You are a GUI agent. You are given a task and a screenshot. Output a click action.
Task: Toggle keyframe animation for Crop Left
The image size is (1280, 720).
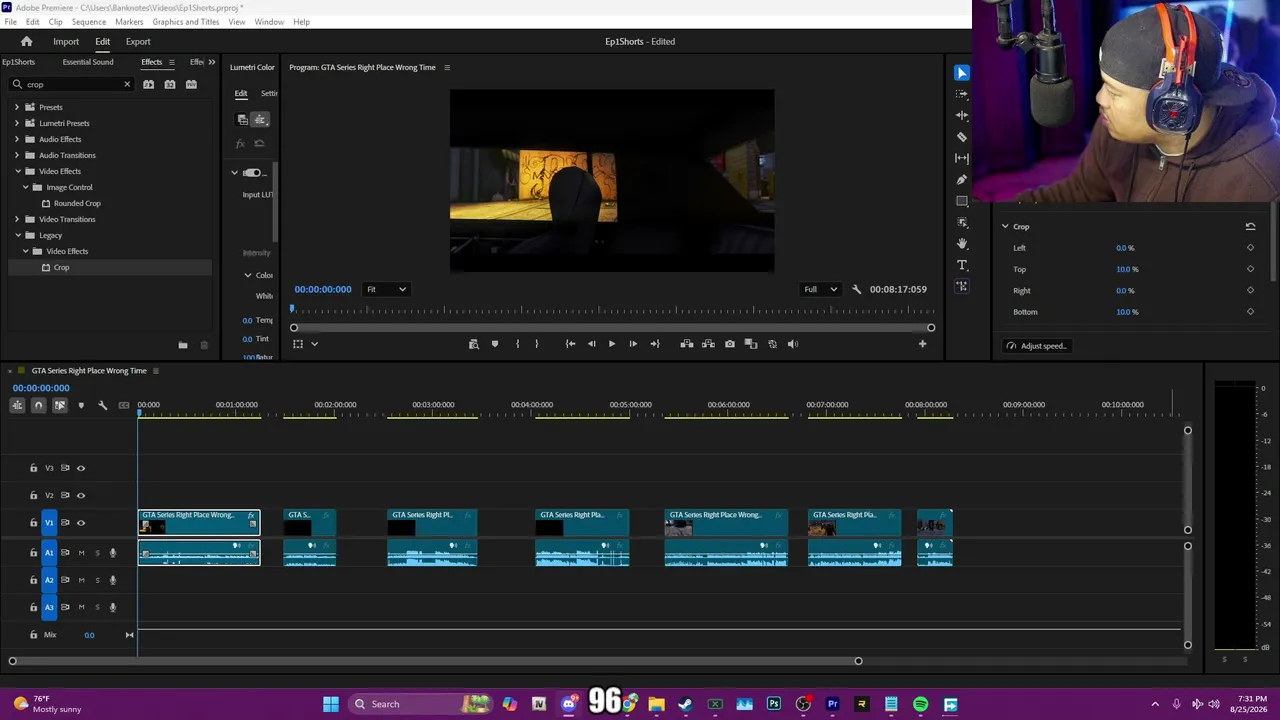click(1250, 248)
